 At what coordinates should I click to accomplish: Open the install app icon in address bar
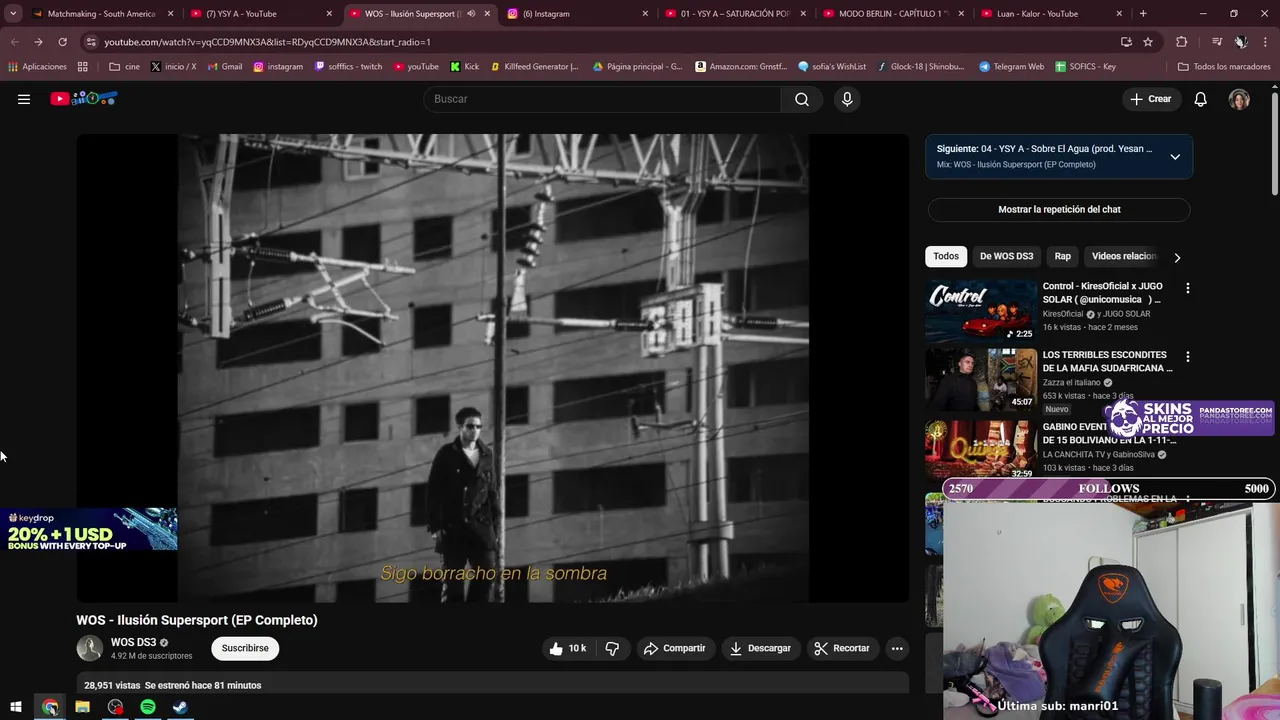pyautogui.click(x=1126, y=42)
